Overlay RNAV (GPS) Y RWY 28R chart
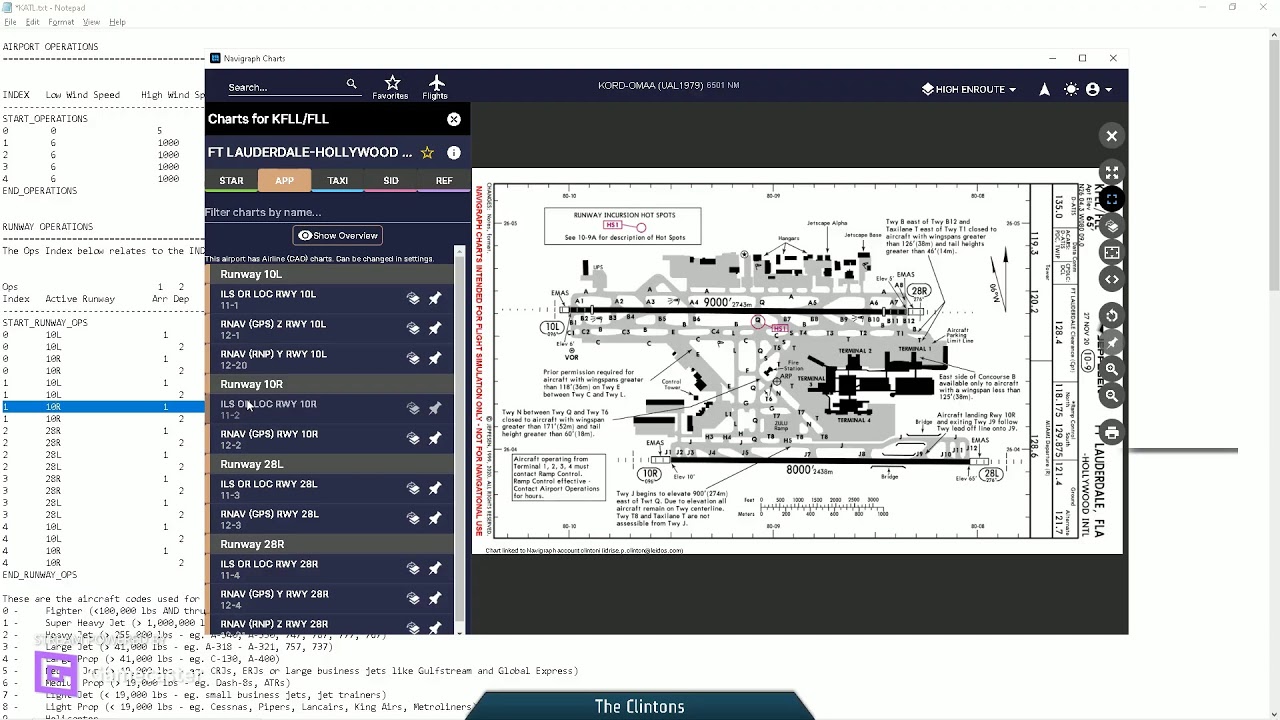1280x720 pixels. point(413,598)
